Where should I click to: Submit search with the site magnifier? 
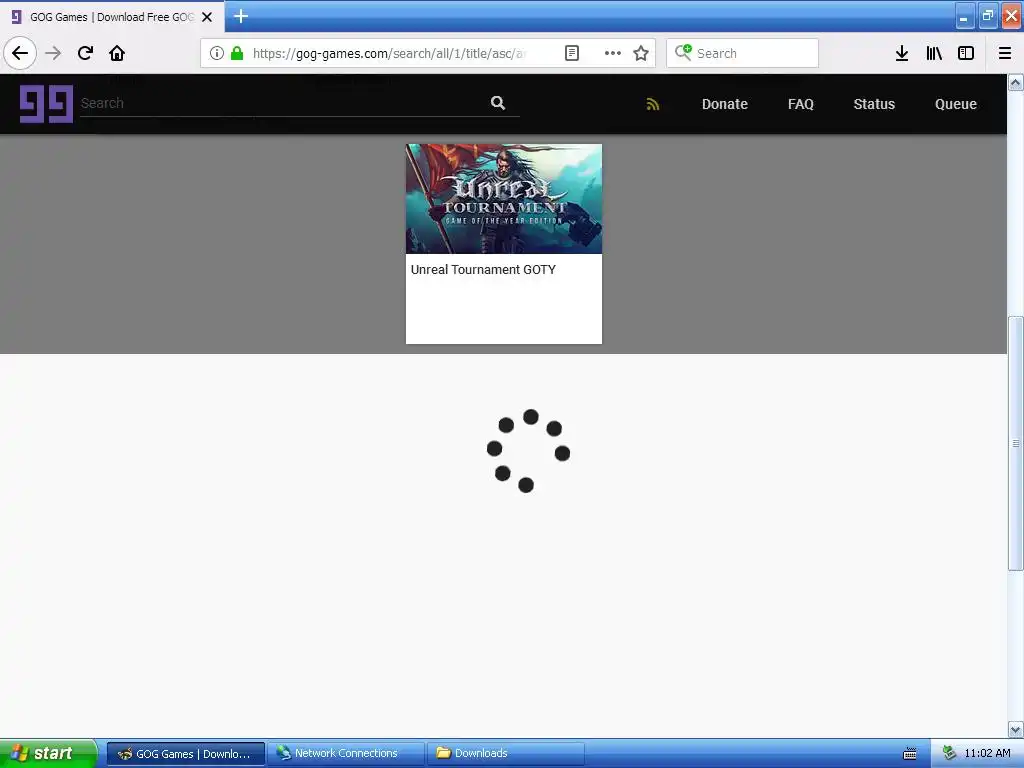coord(498,103)
